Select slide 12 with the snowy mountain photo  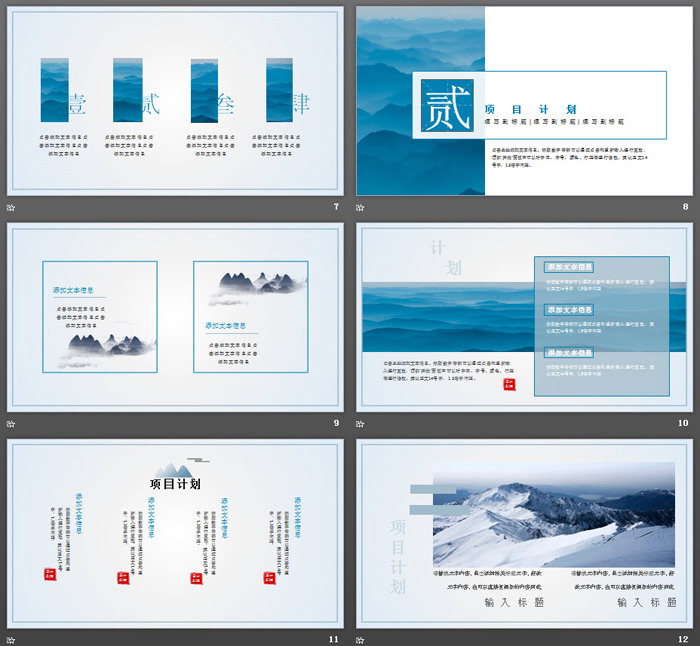click(x=525, y=534)
